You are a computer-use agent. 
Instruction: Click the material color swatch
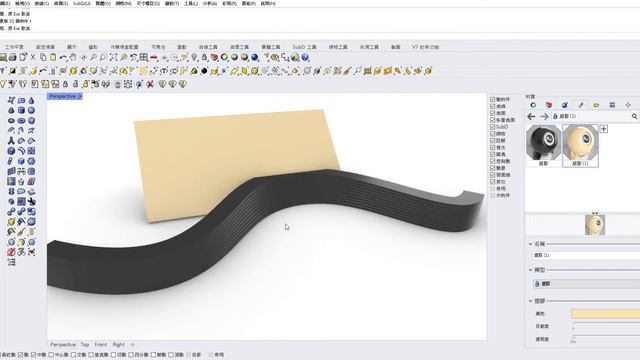pyautogui.click(x=606, y=314)
